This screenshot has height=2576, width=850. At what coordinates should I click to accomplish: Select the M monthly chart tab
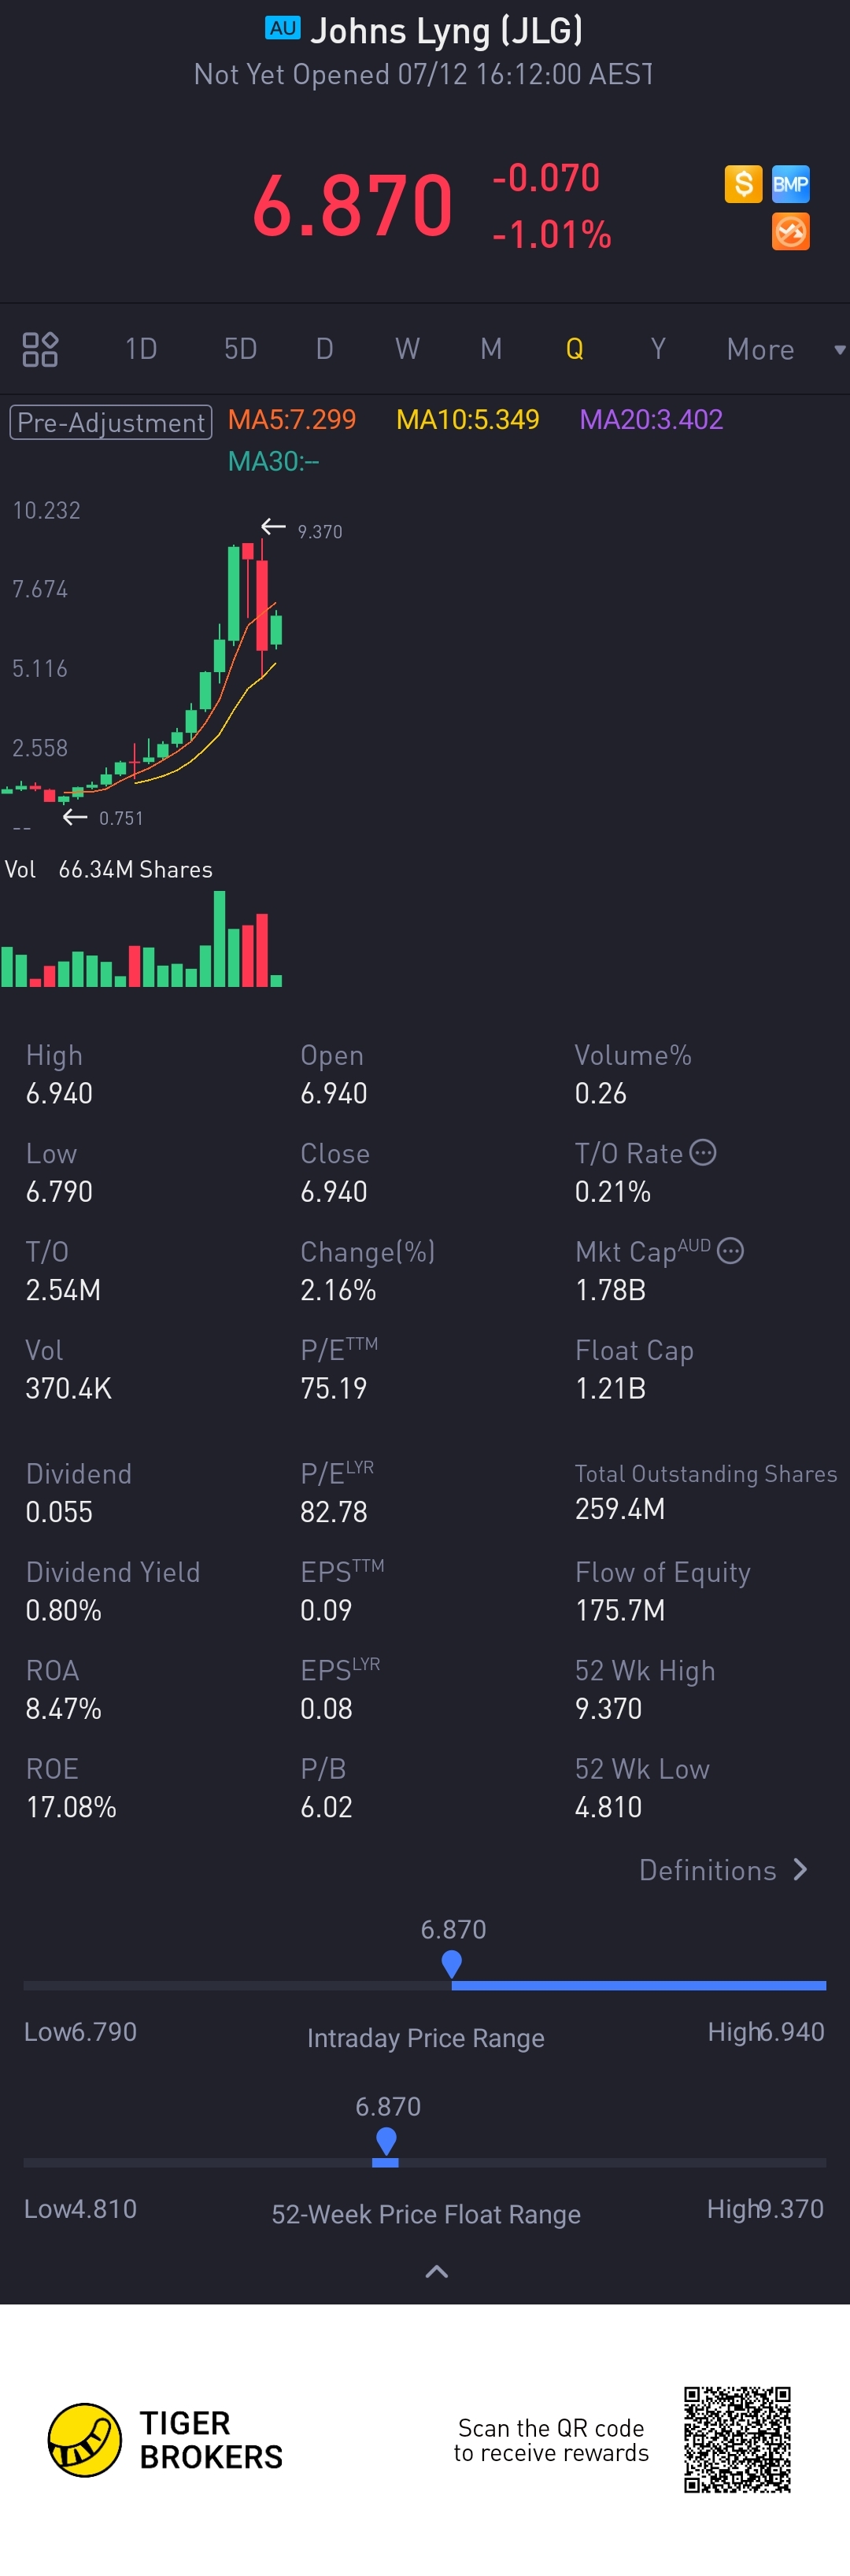491,349
